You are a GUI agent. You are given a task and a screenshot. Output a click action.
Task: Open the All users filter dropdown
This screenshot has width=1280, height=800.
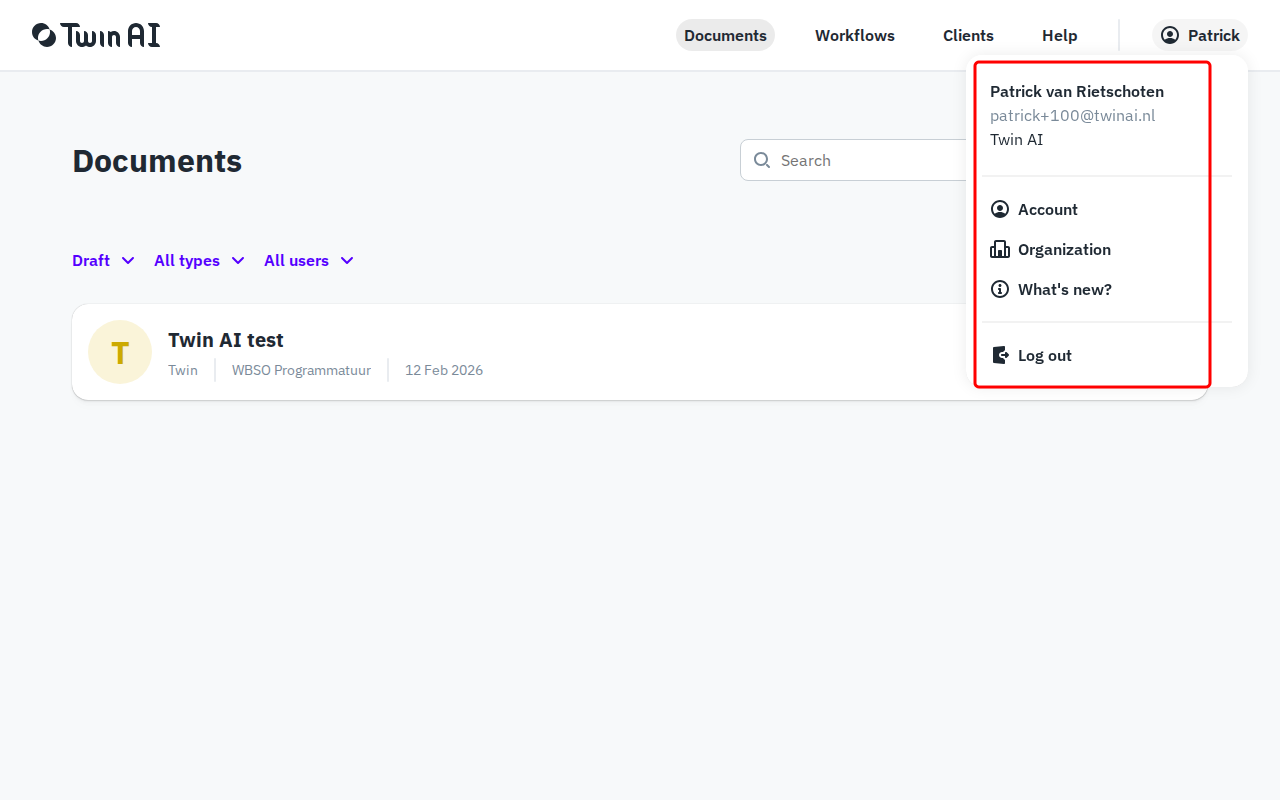(308, 260)
